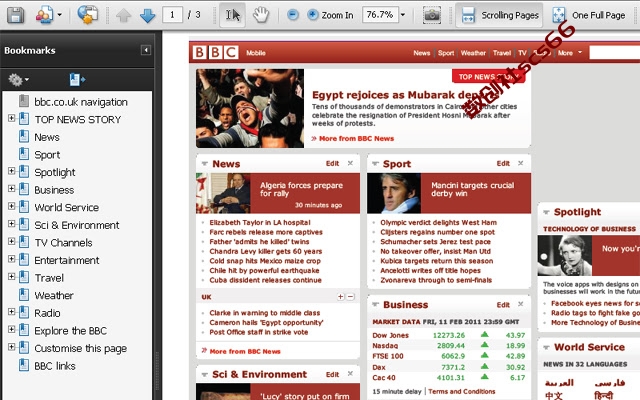Expand the TOP NEWS STORY bookmark
Viewport: 640px width, 400px height.
coord(12,118)
